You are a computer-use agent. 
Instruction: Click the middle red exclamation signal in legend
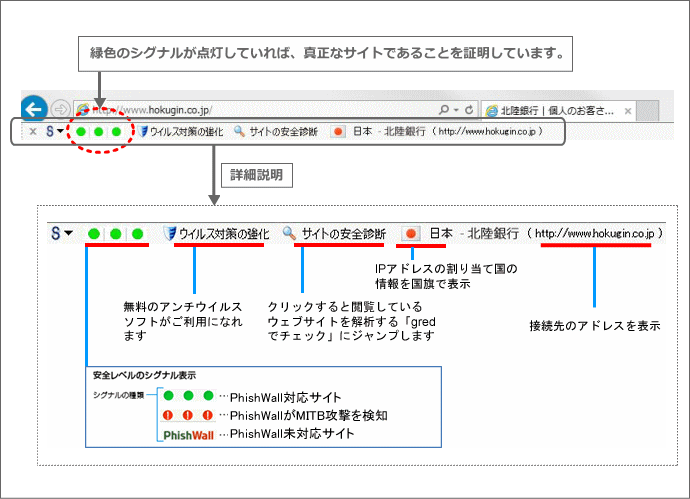[188, 415]
